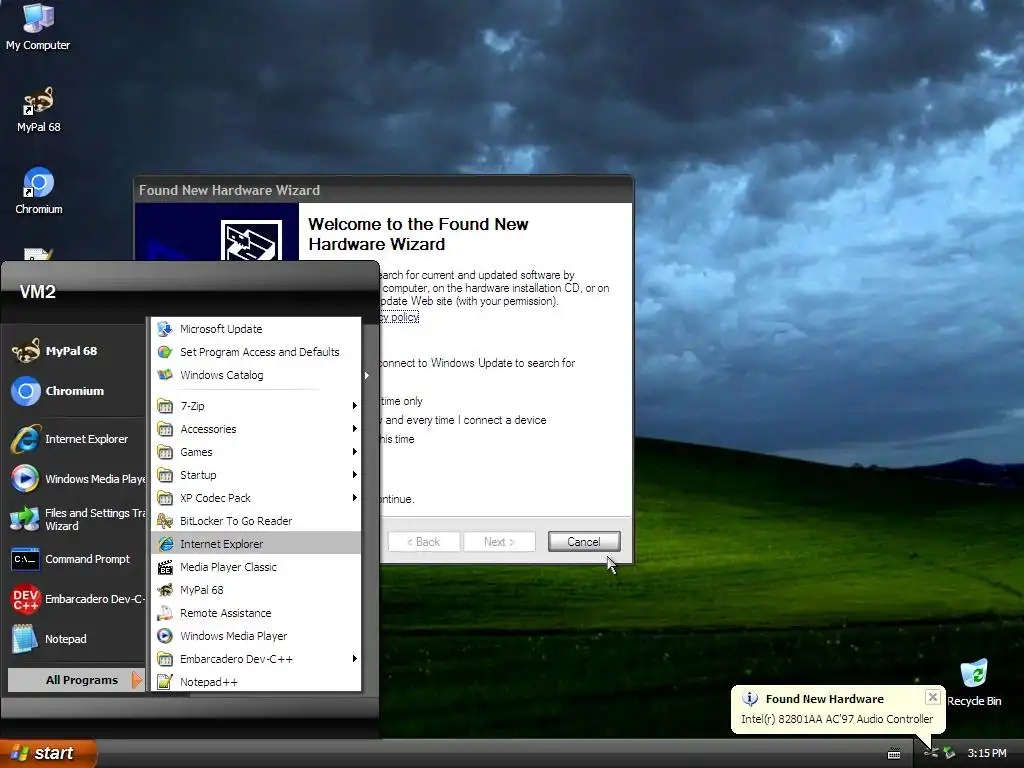Click Notepad icon in Start menu

[x=25, y=639]
